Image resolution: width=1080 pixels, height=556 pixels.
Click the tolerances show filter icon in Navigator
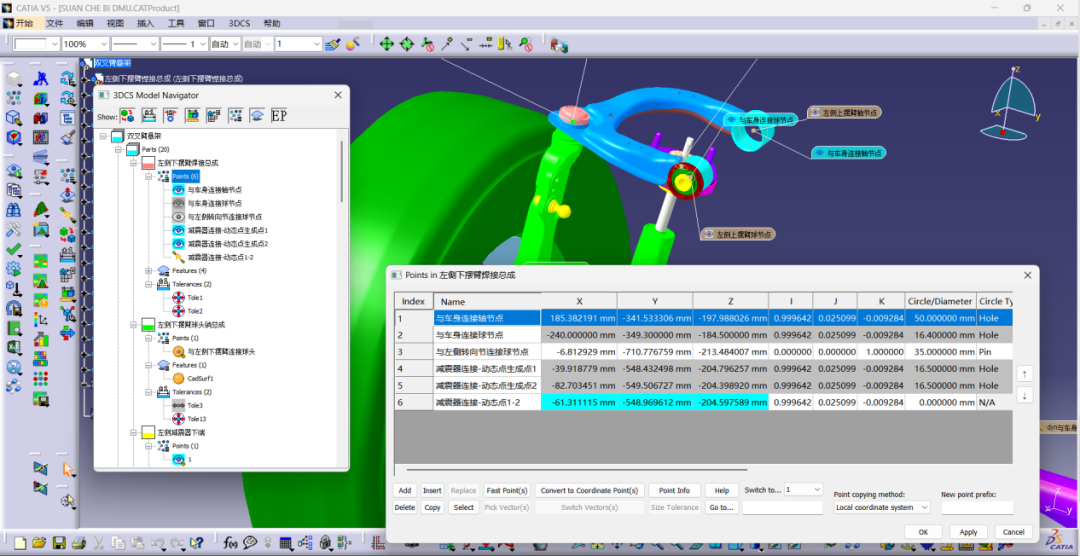[x=149, y=116]
